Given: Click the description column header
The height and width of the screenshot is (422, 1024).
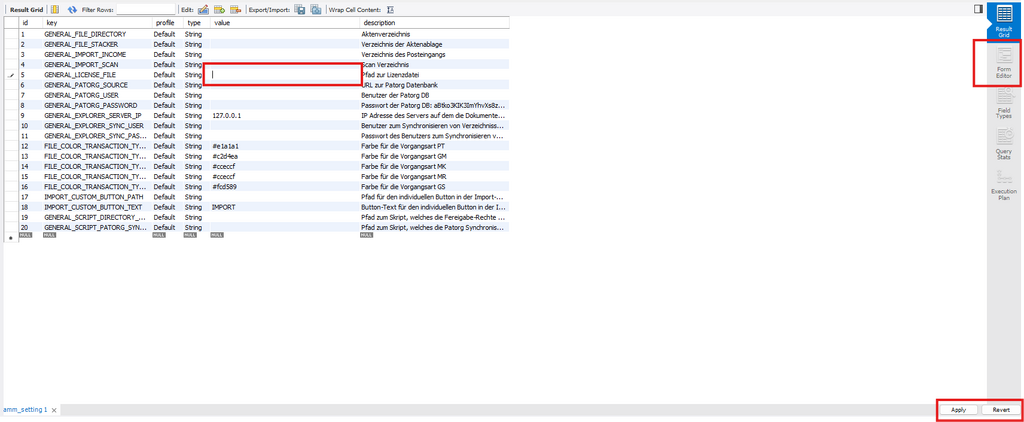Looking at the screenshot, I should (378, 22).
